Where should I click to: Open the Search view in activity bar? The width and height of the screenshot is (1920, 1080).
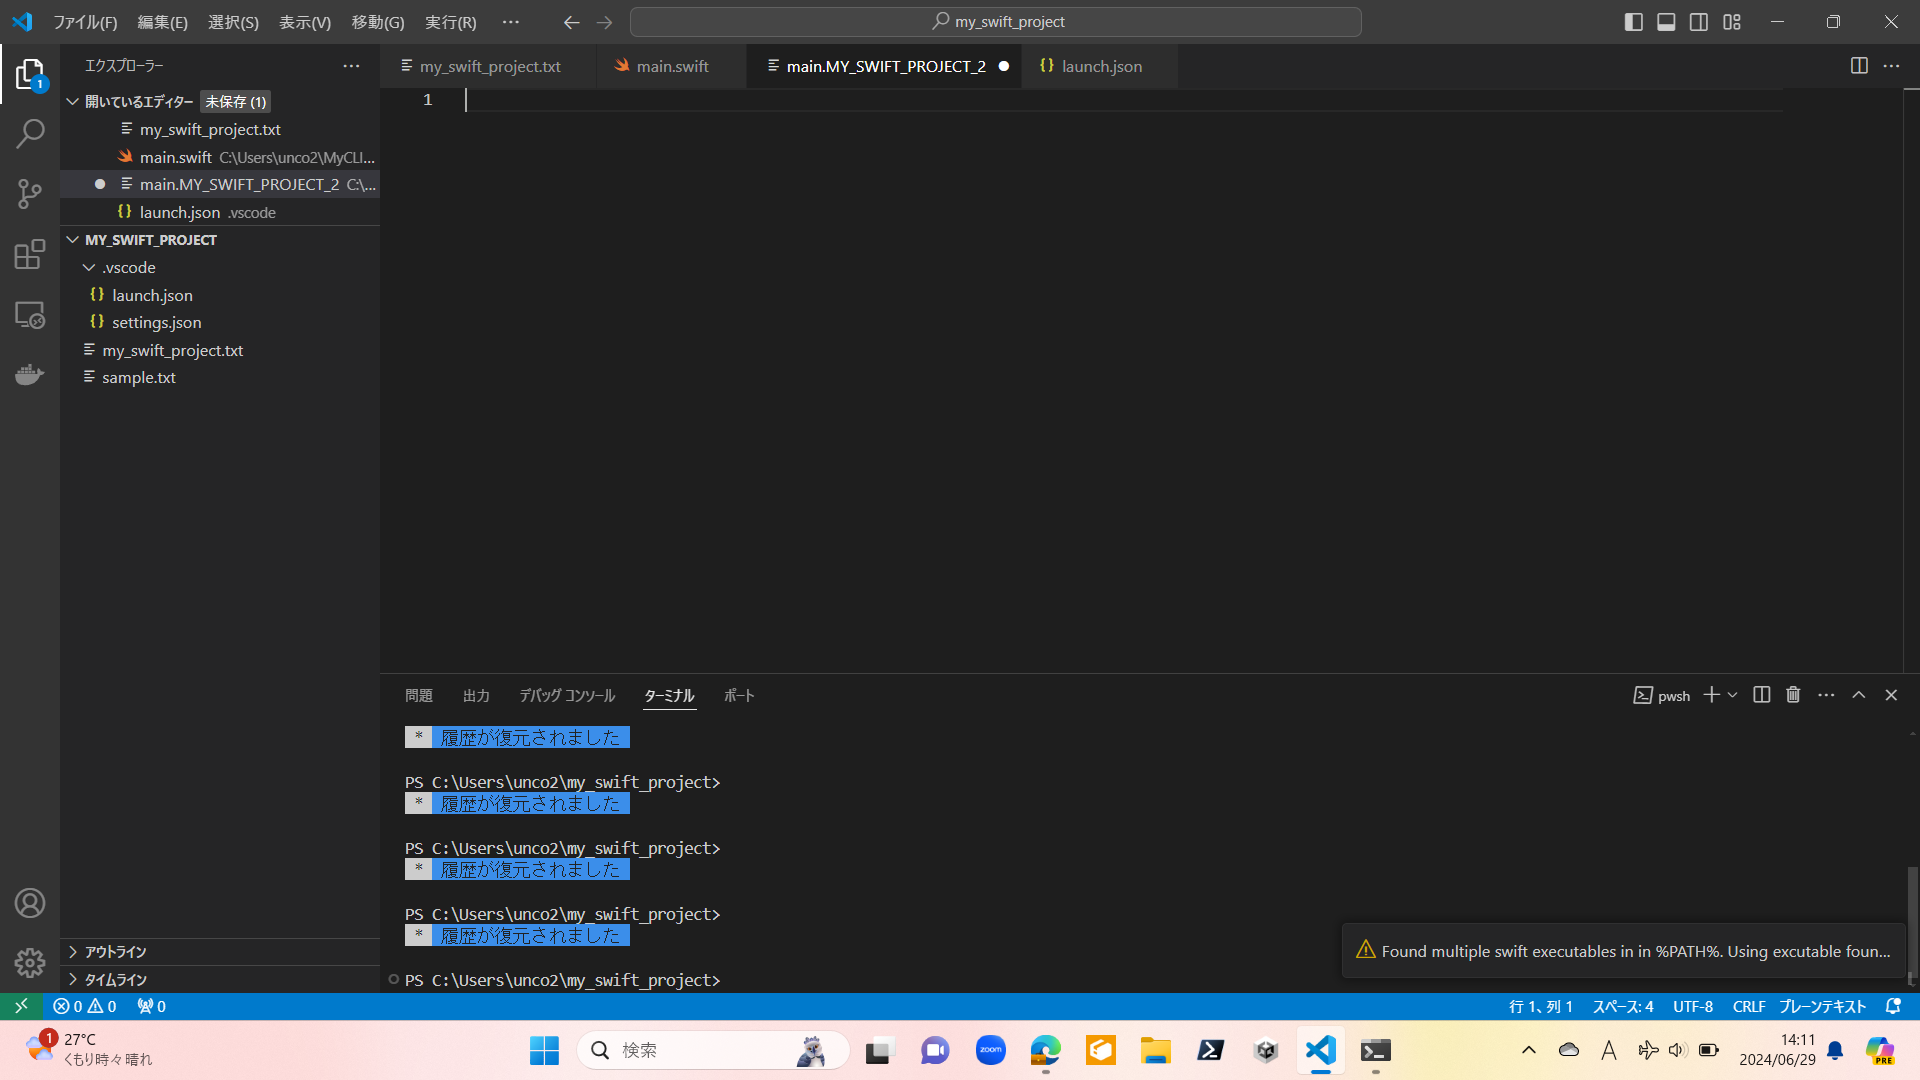coord(30,134)
